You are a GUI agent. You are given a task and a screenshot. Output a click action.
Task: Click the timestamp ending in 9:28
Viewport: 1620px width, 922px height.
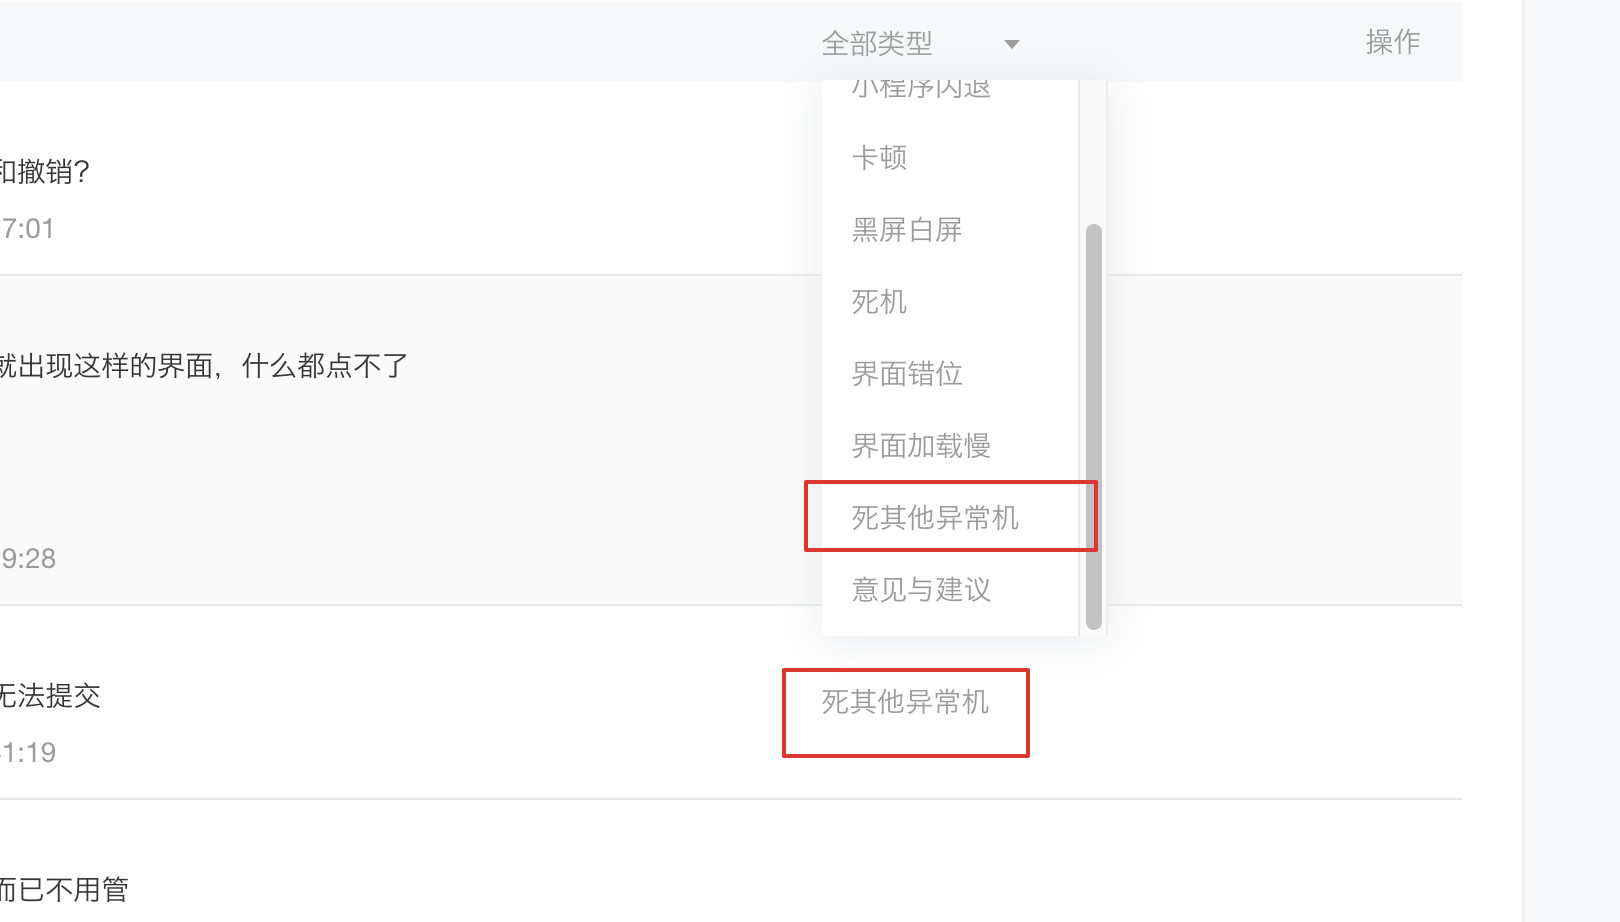click(28, 559)
